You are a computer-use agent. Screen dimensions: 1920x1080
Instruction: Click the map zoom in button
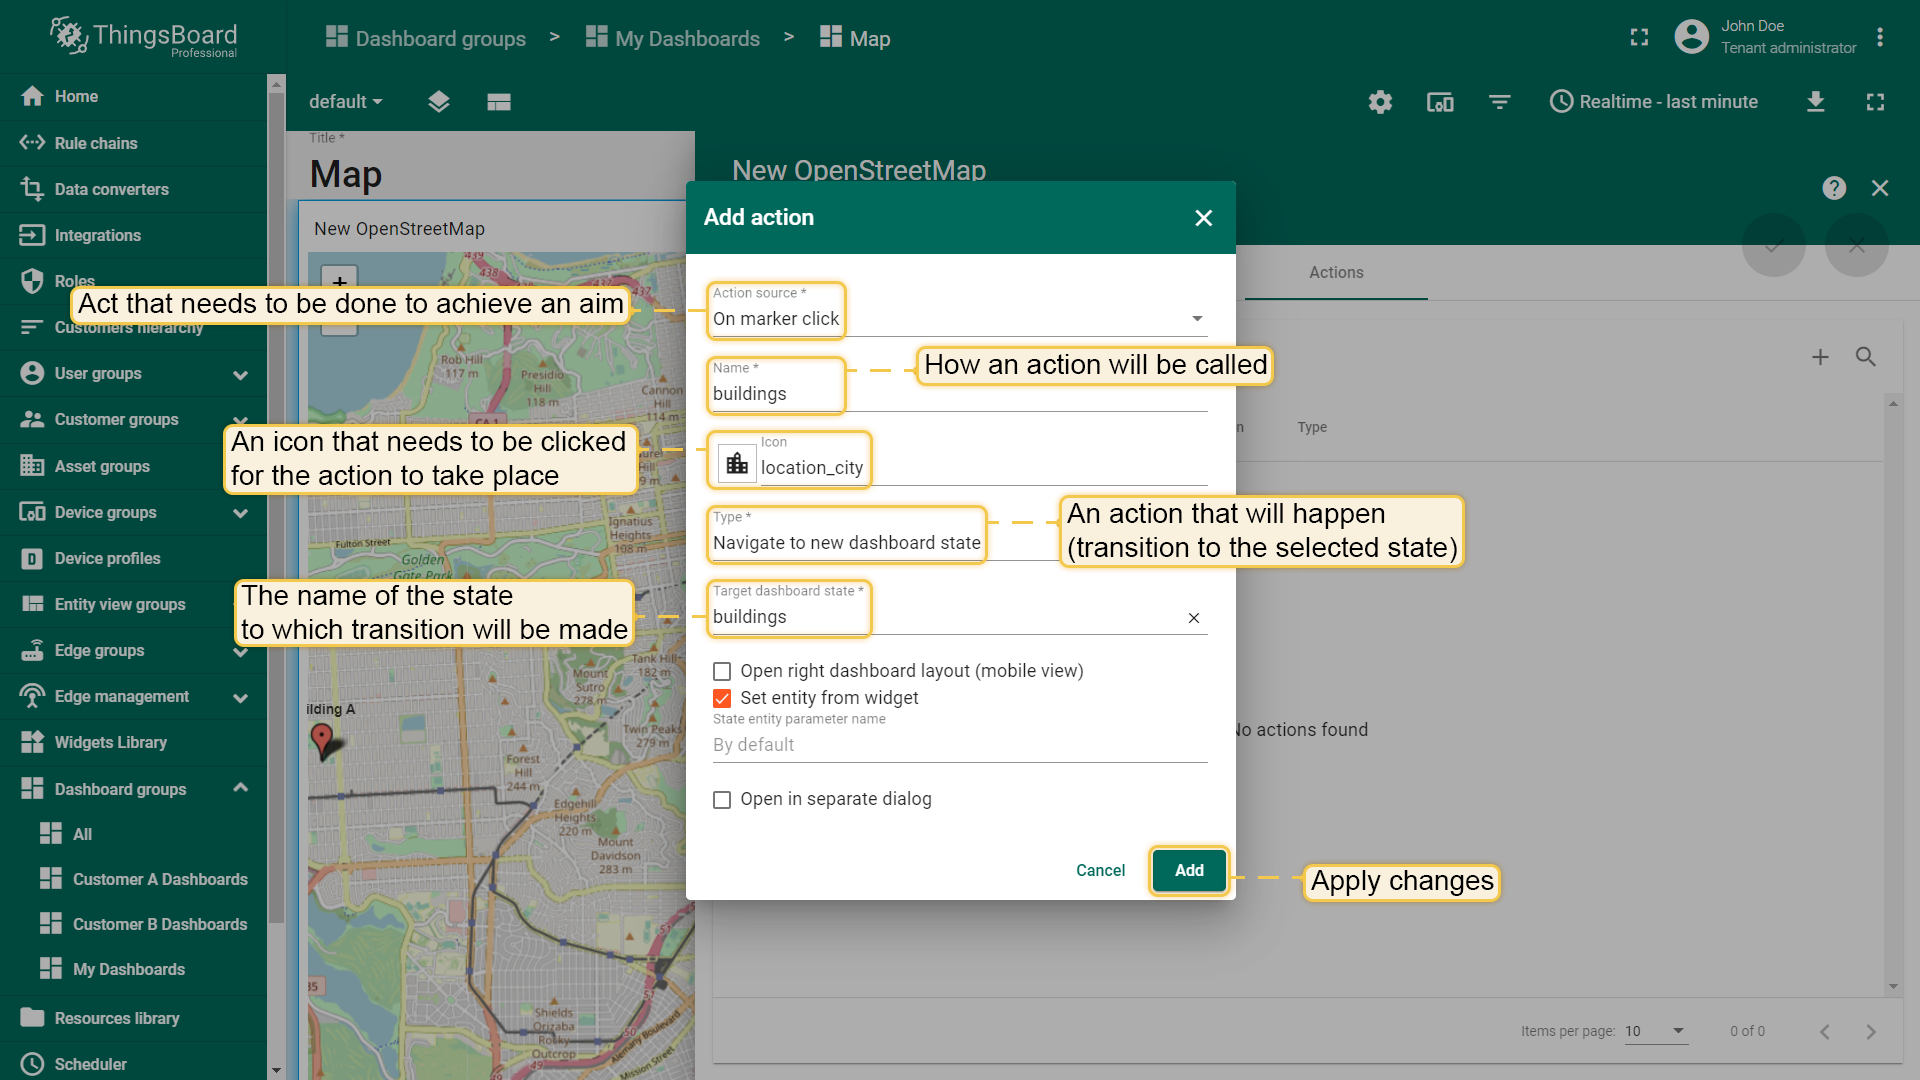(340, 281)
